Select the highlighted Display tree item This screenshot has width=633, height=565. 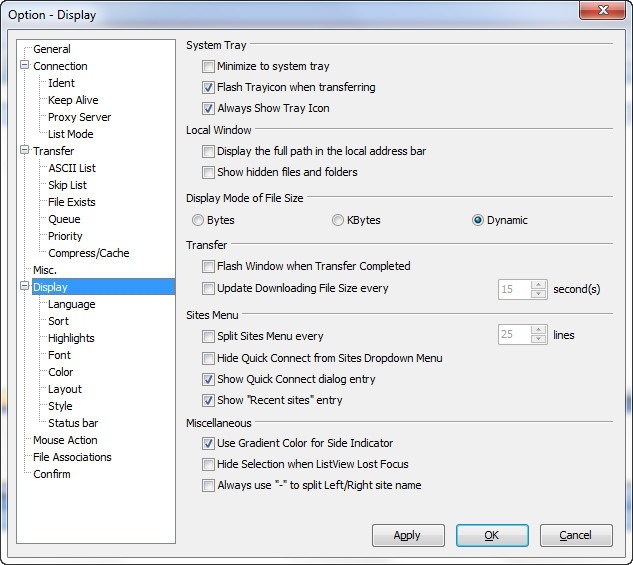point(103,287)
